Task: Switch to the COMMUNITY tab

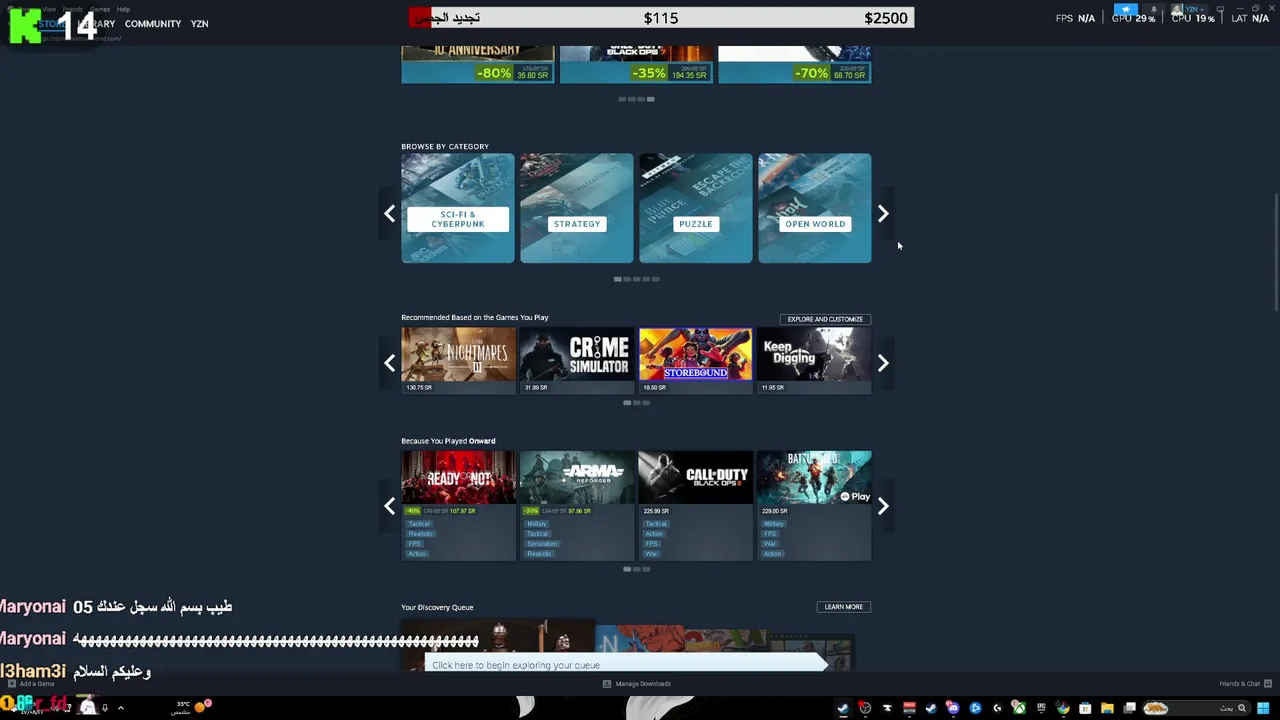Action: (x=153, y=24)
